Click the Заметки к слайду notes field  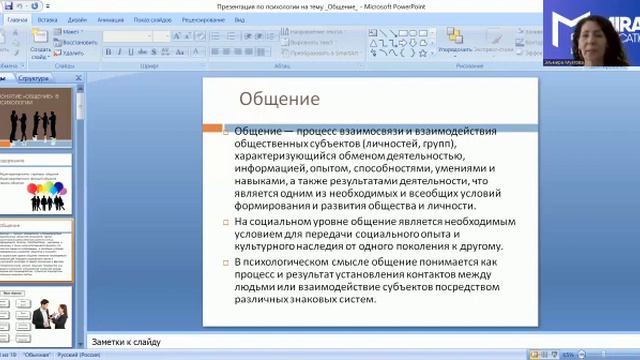pos(363,342)
